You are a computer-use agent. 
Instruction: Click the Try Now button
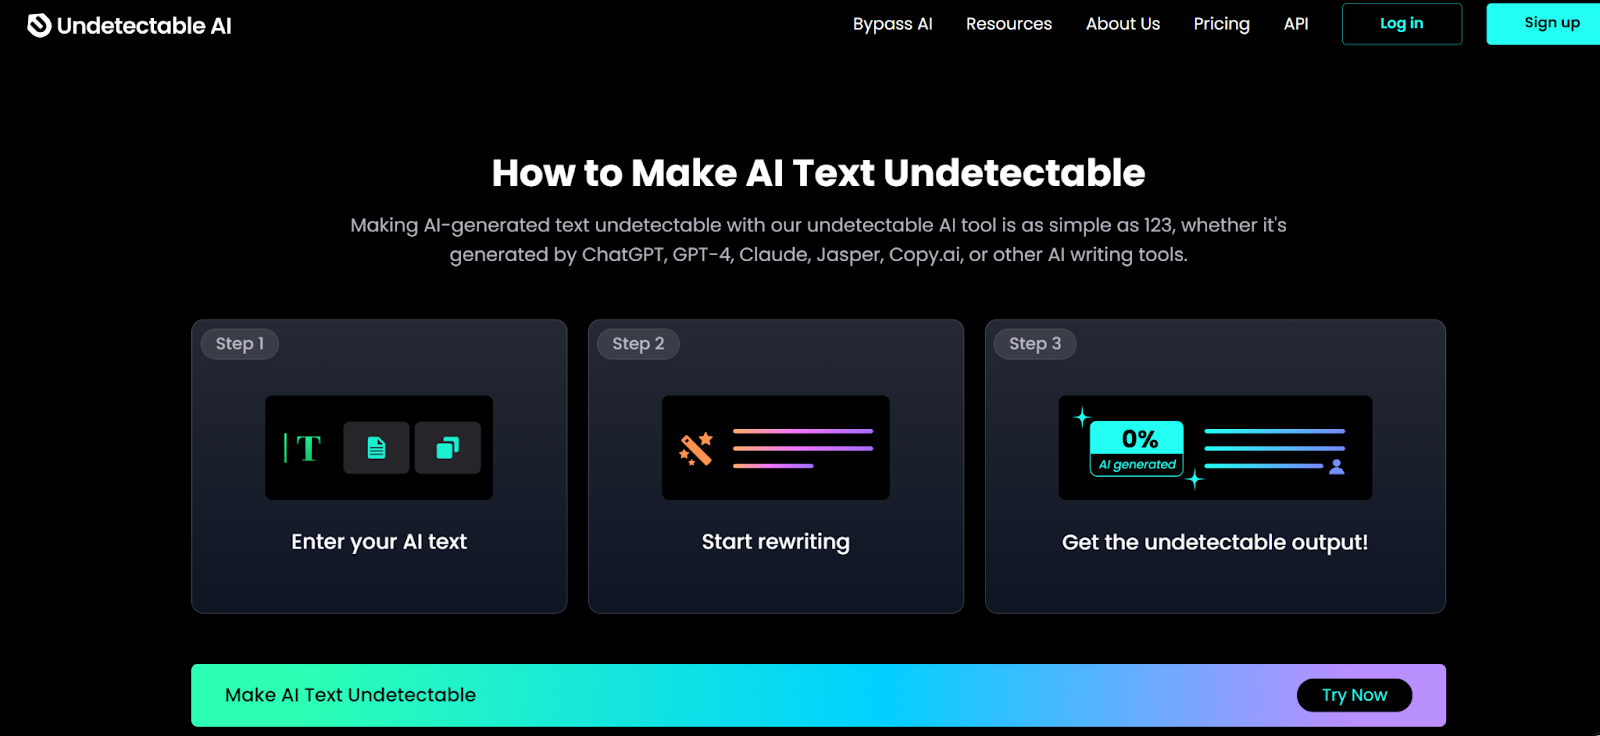pos(1354,695)
